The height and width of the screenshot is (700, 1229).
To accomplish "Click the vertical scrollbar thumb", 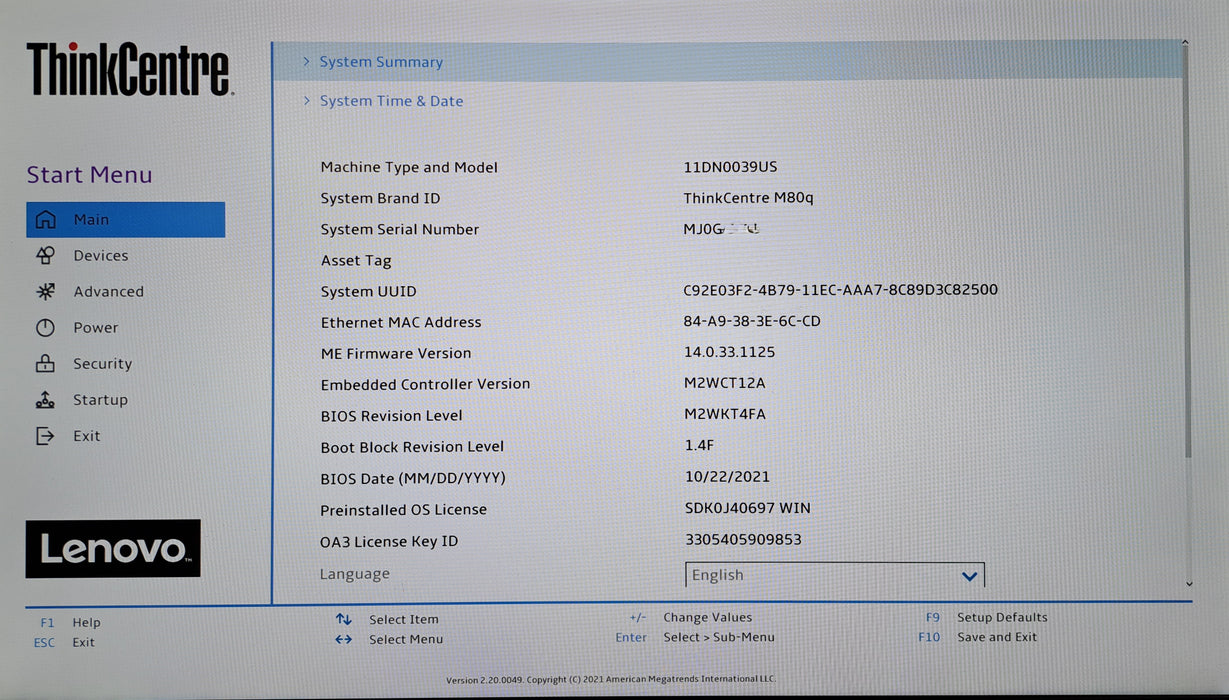I will 1187,250.
